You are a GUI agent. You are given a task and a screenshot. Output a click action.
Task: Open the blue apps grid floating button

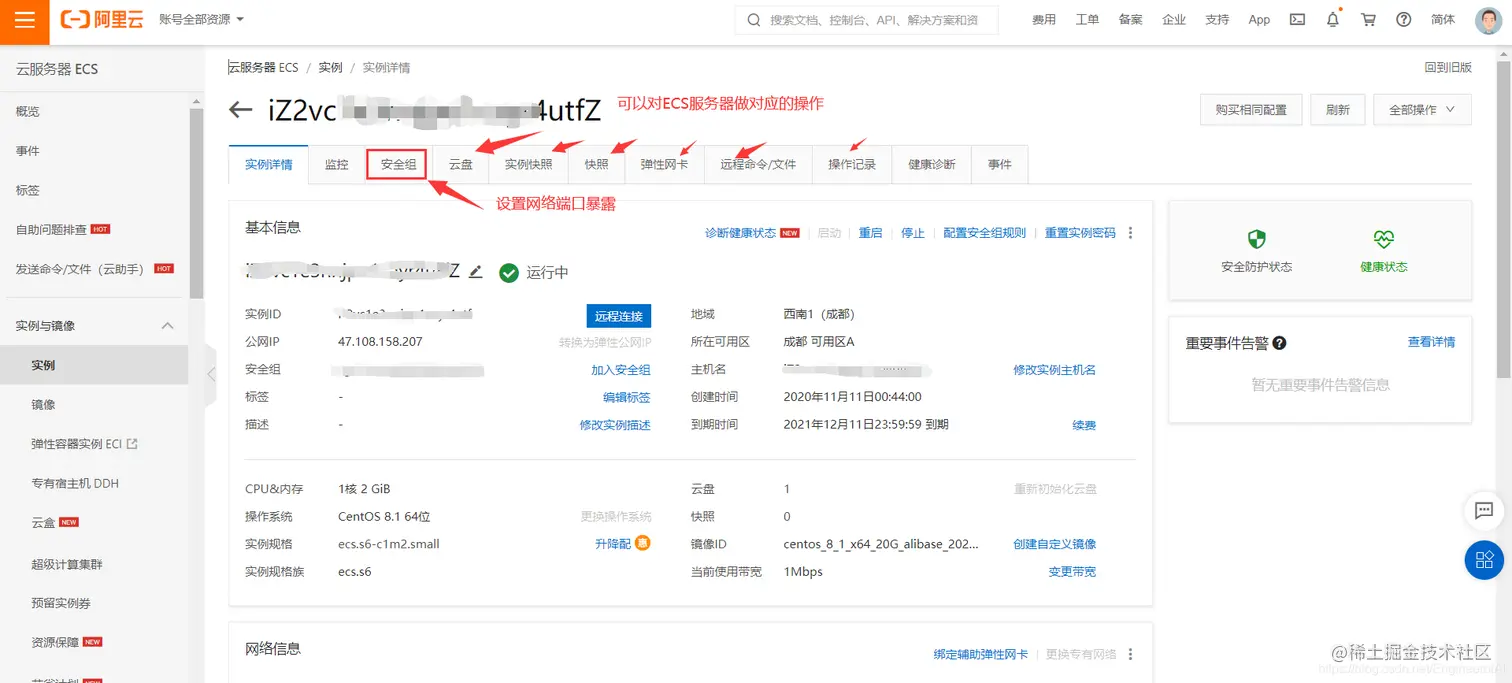[x=1484, y=559]
